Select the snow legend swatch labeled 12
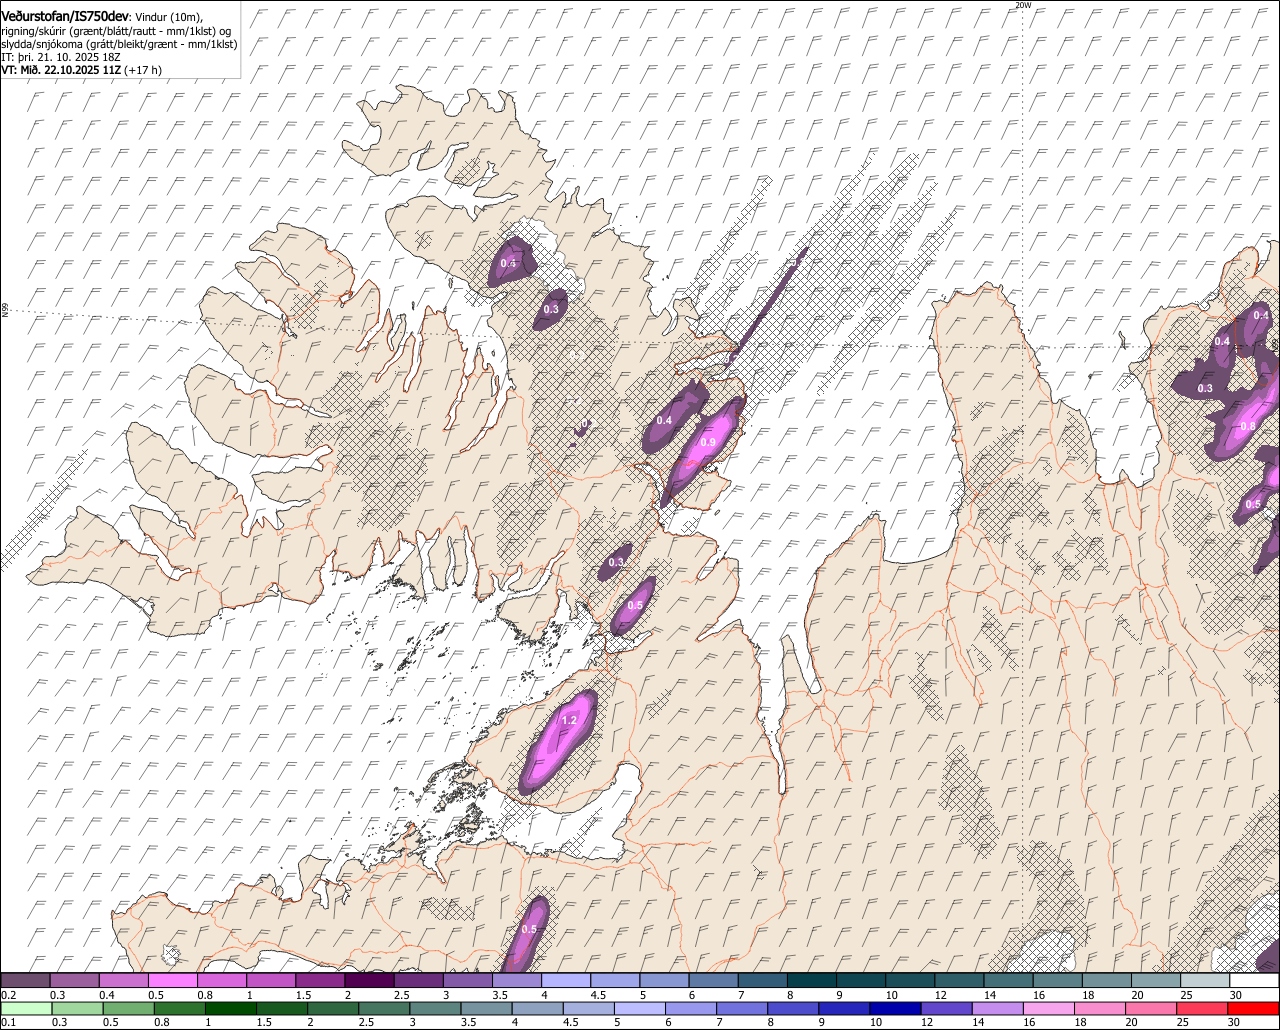1280x1030 pixels. (x=959, y=980)
